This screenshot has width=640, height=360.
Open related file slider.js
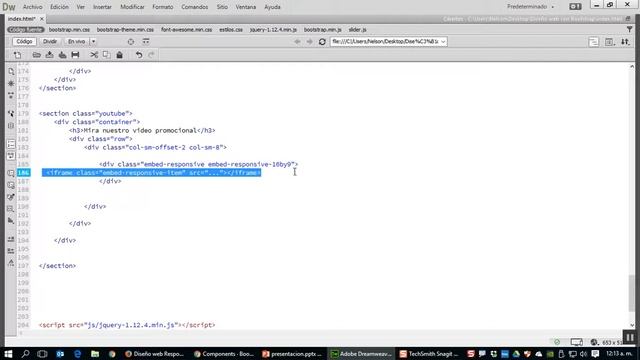[357, 30]
